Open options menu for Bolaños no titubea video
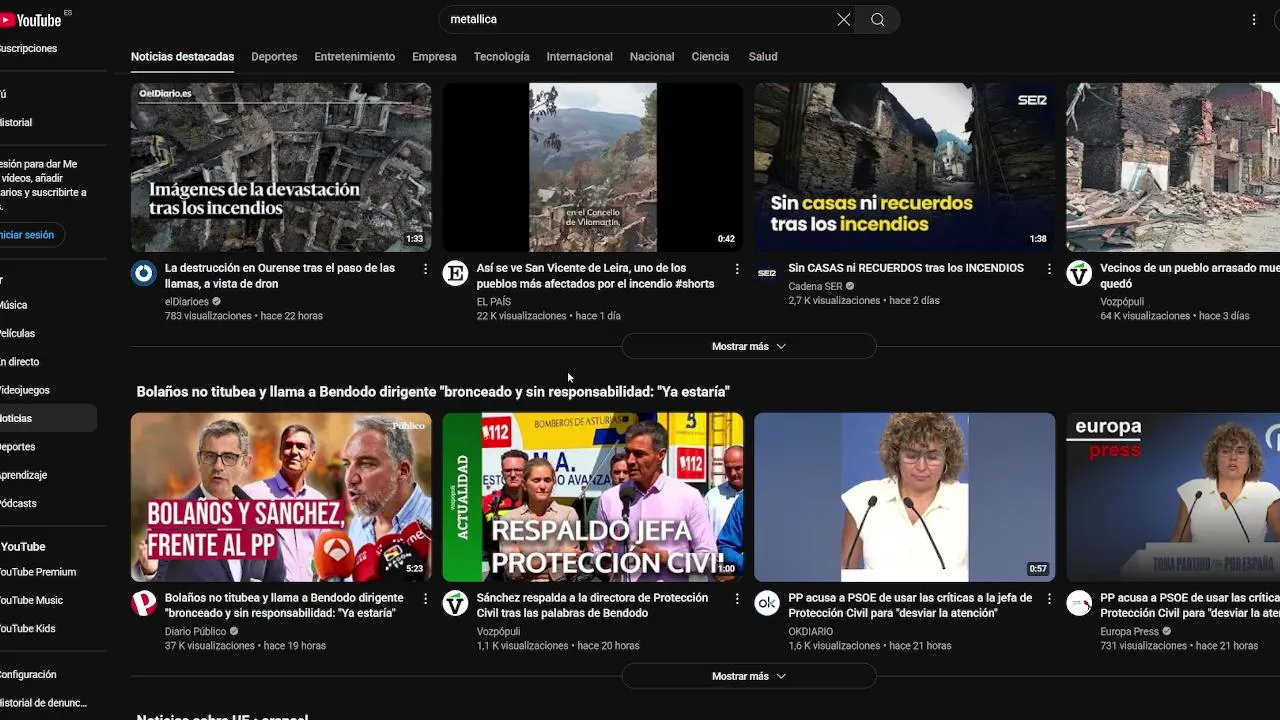The width and height of the screenshot is (1280, 720). pyautogui.click(x=425, y=599)
